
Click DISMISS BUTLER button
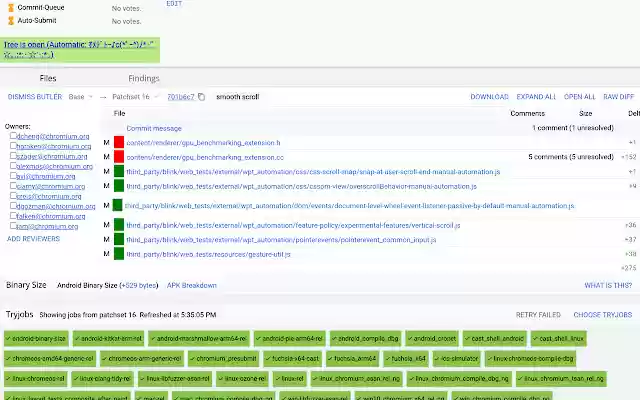tap(35, 97)
